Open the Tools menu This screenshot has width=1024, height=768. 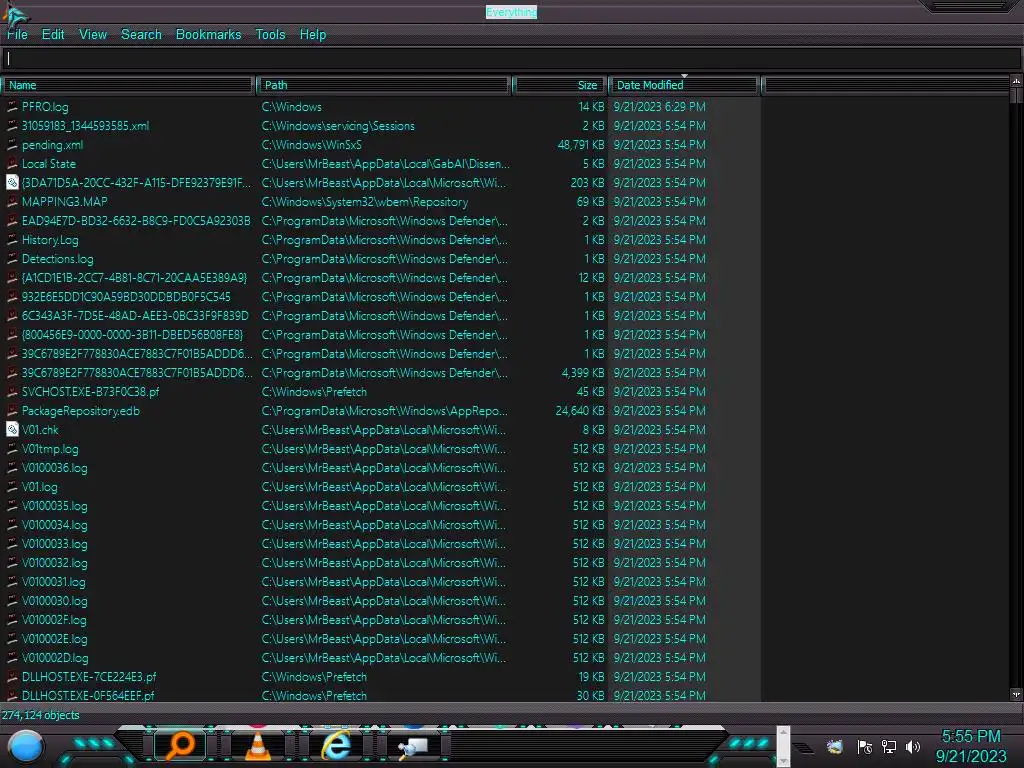click(x=270, y=35)
